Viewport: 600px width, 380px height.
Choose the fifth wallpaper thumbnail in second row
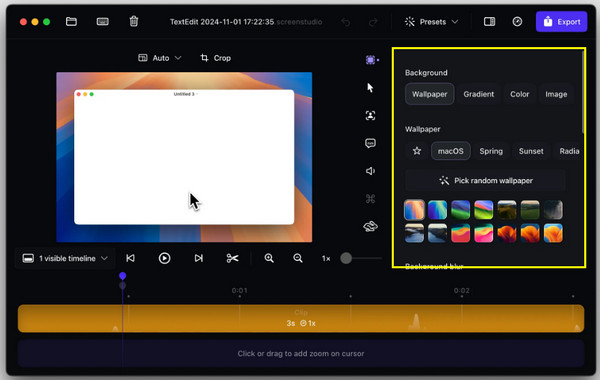pyautogui.click(x=507, y=233)
